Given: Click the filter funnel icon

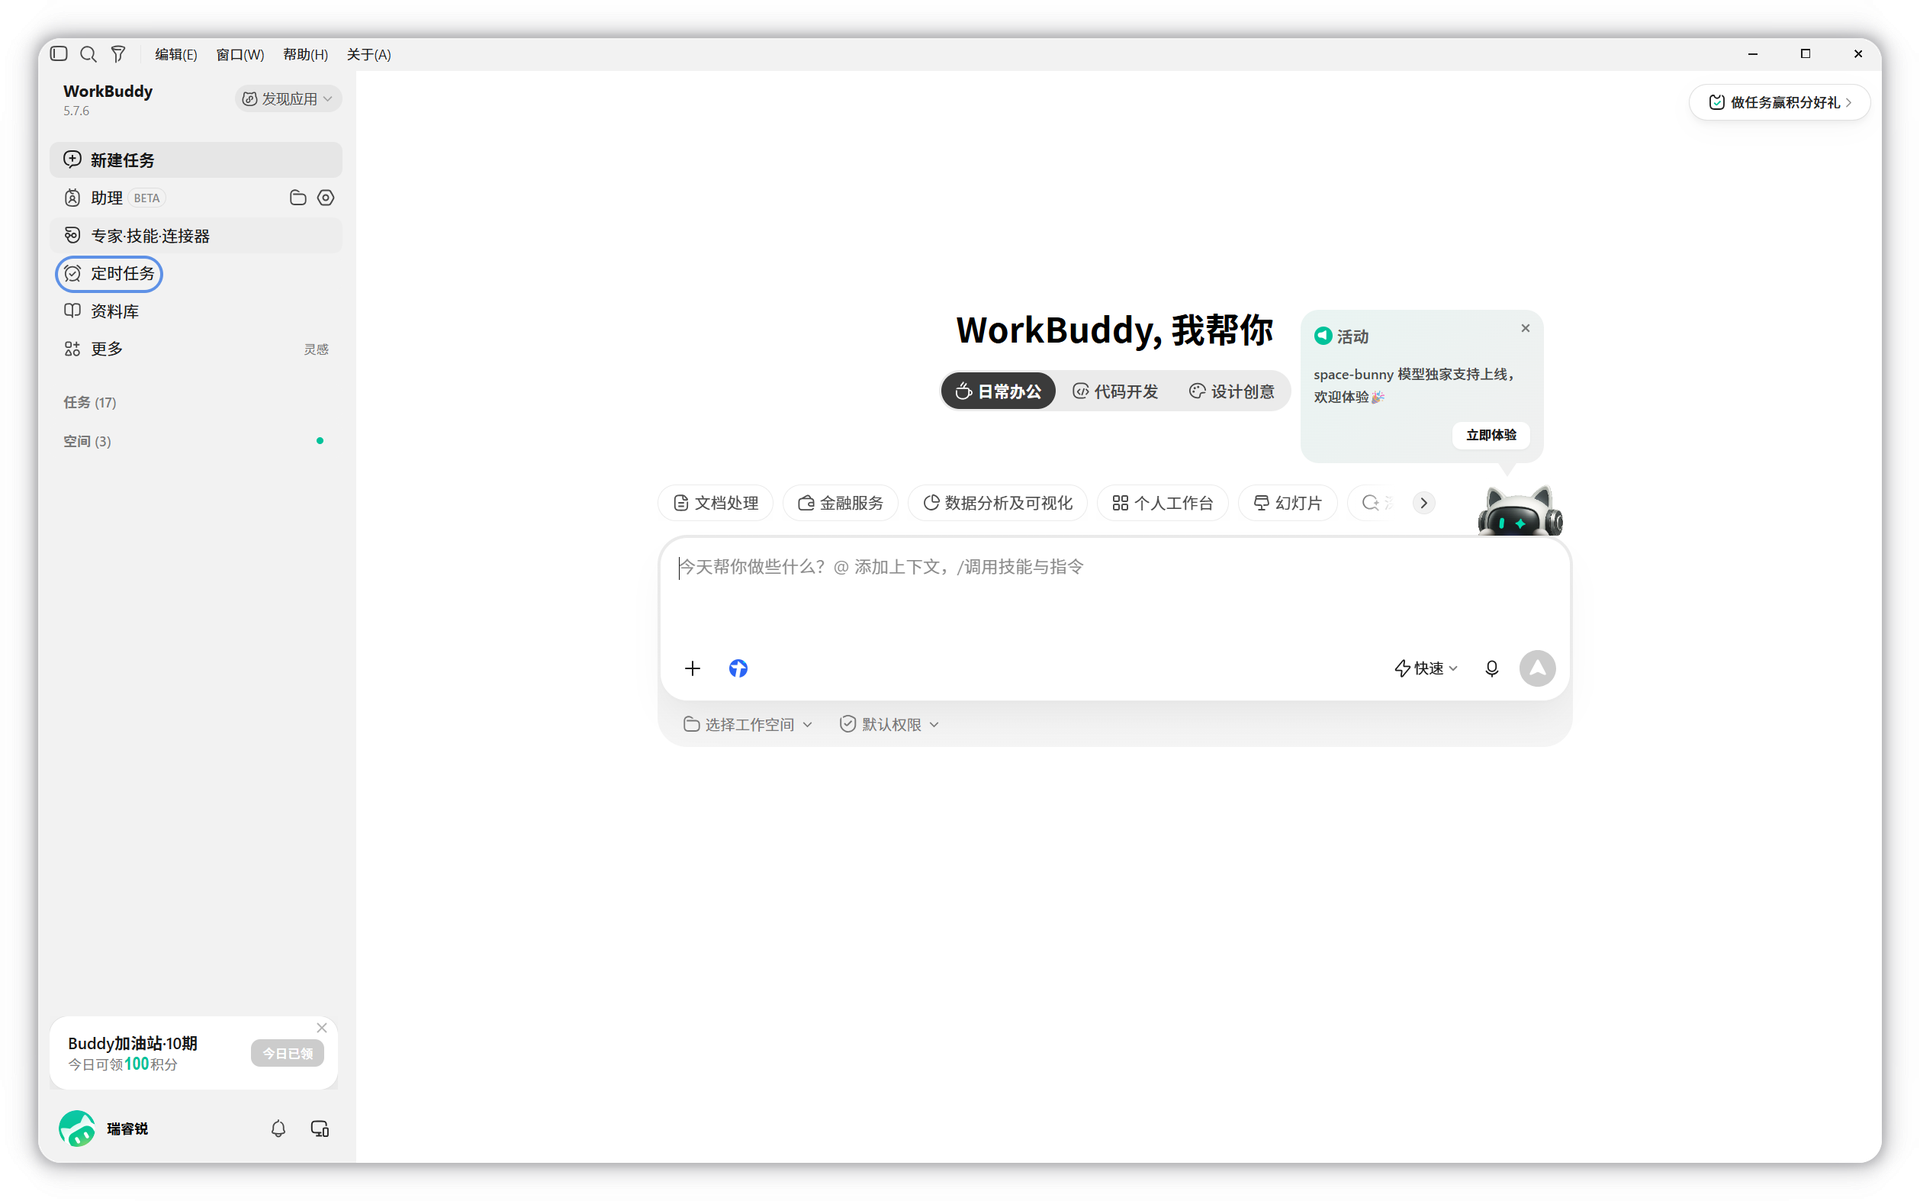Looking at the screenshot, I should coord(118,54).
